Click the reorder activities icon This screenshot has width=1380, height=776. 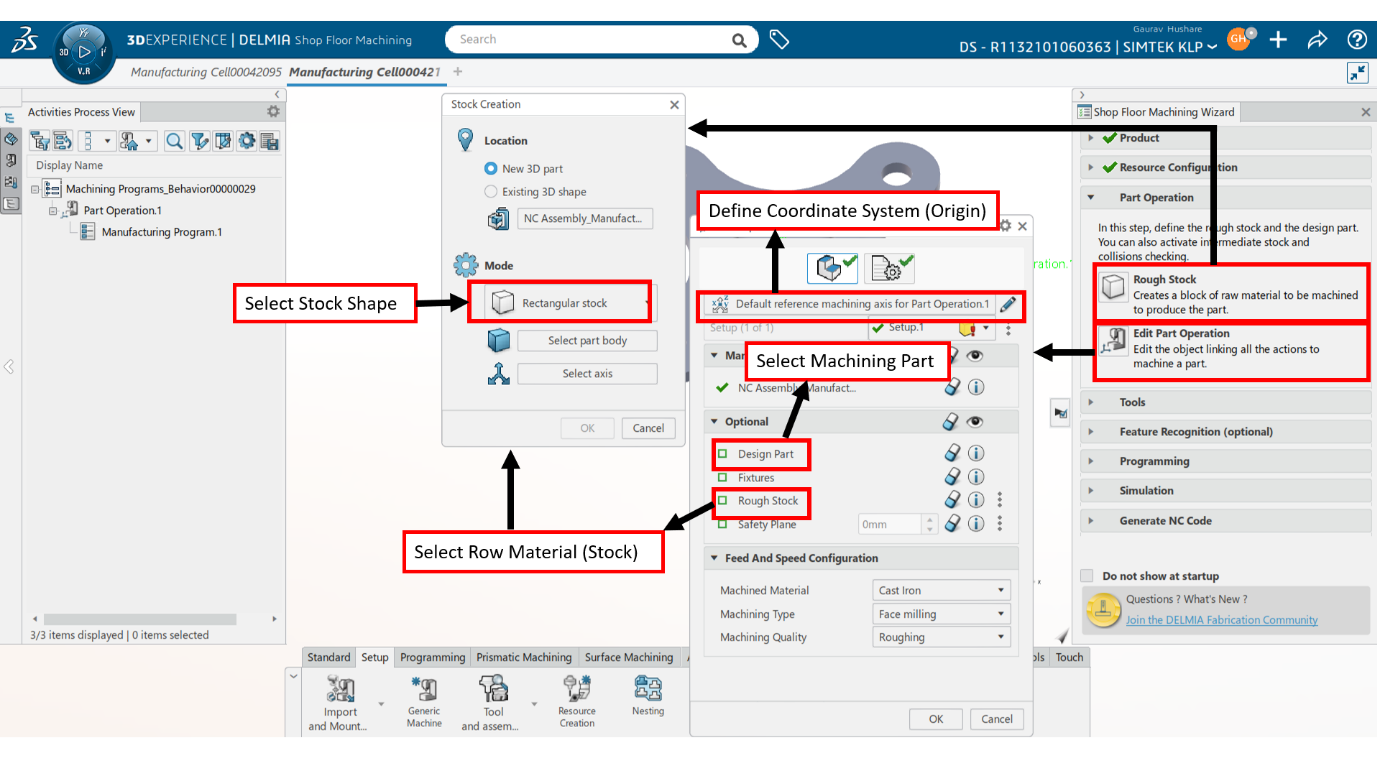coord(62,141)
